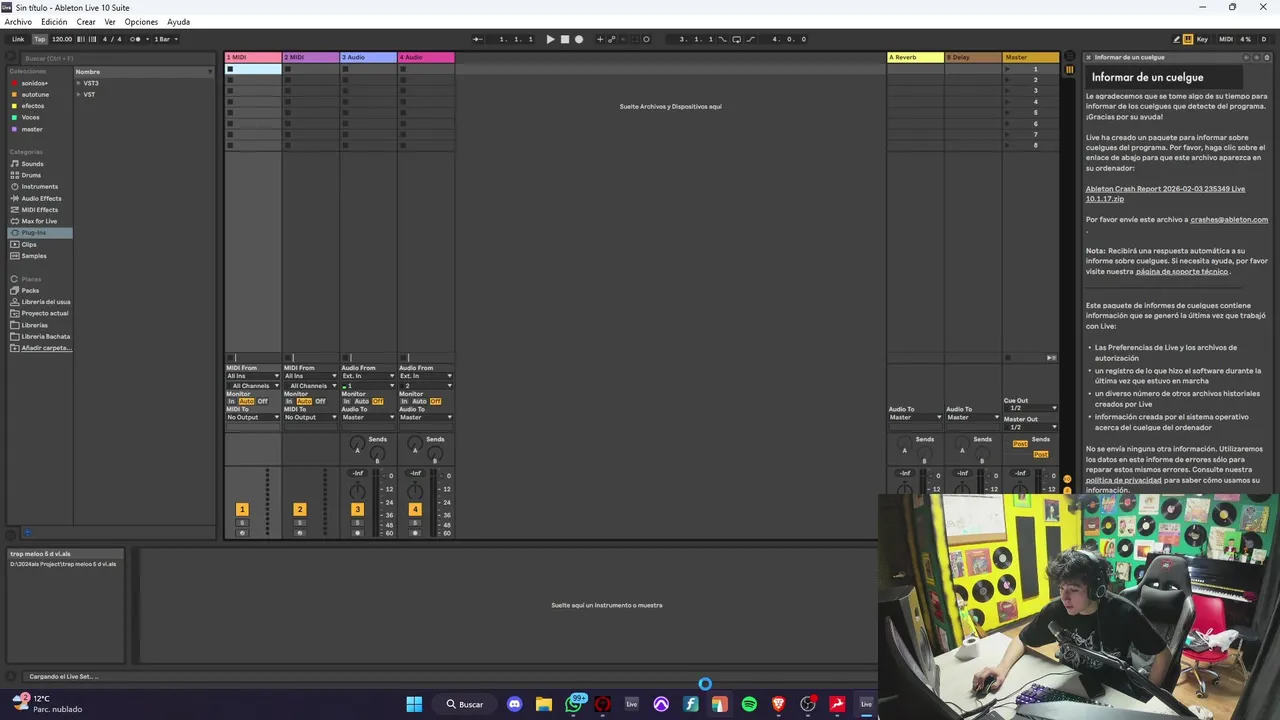Open the Crear menu
The image size is (1280, 720).
coord(86,22)
